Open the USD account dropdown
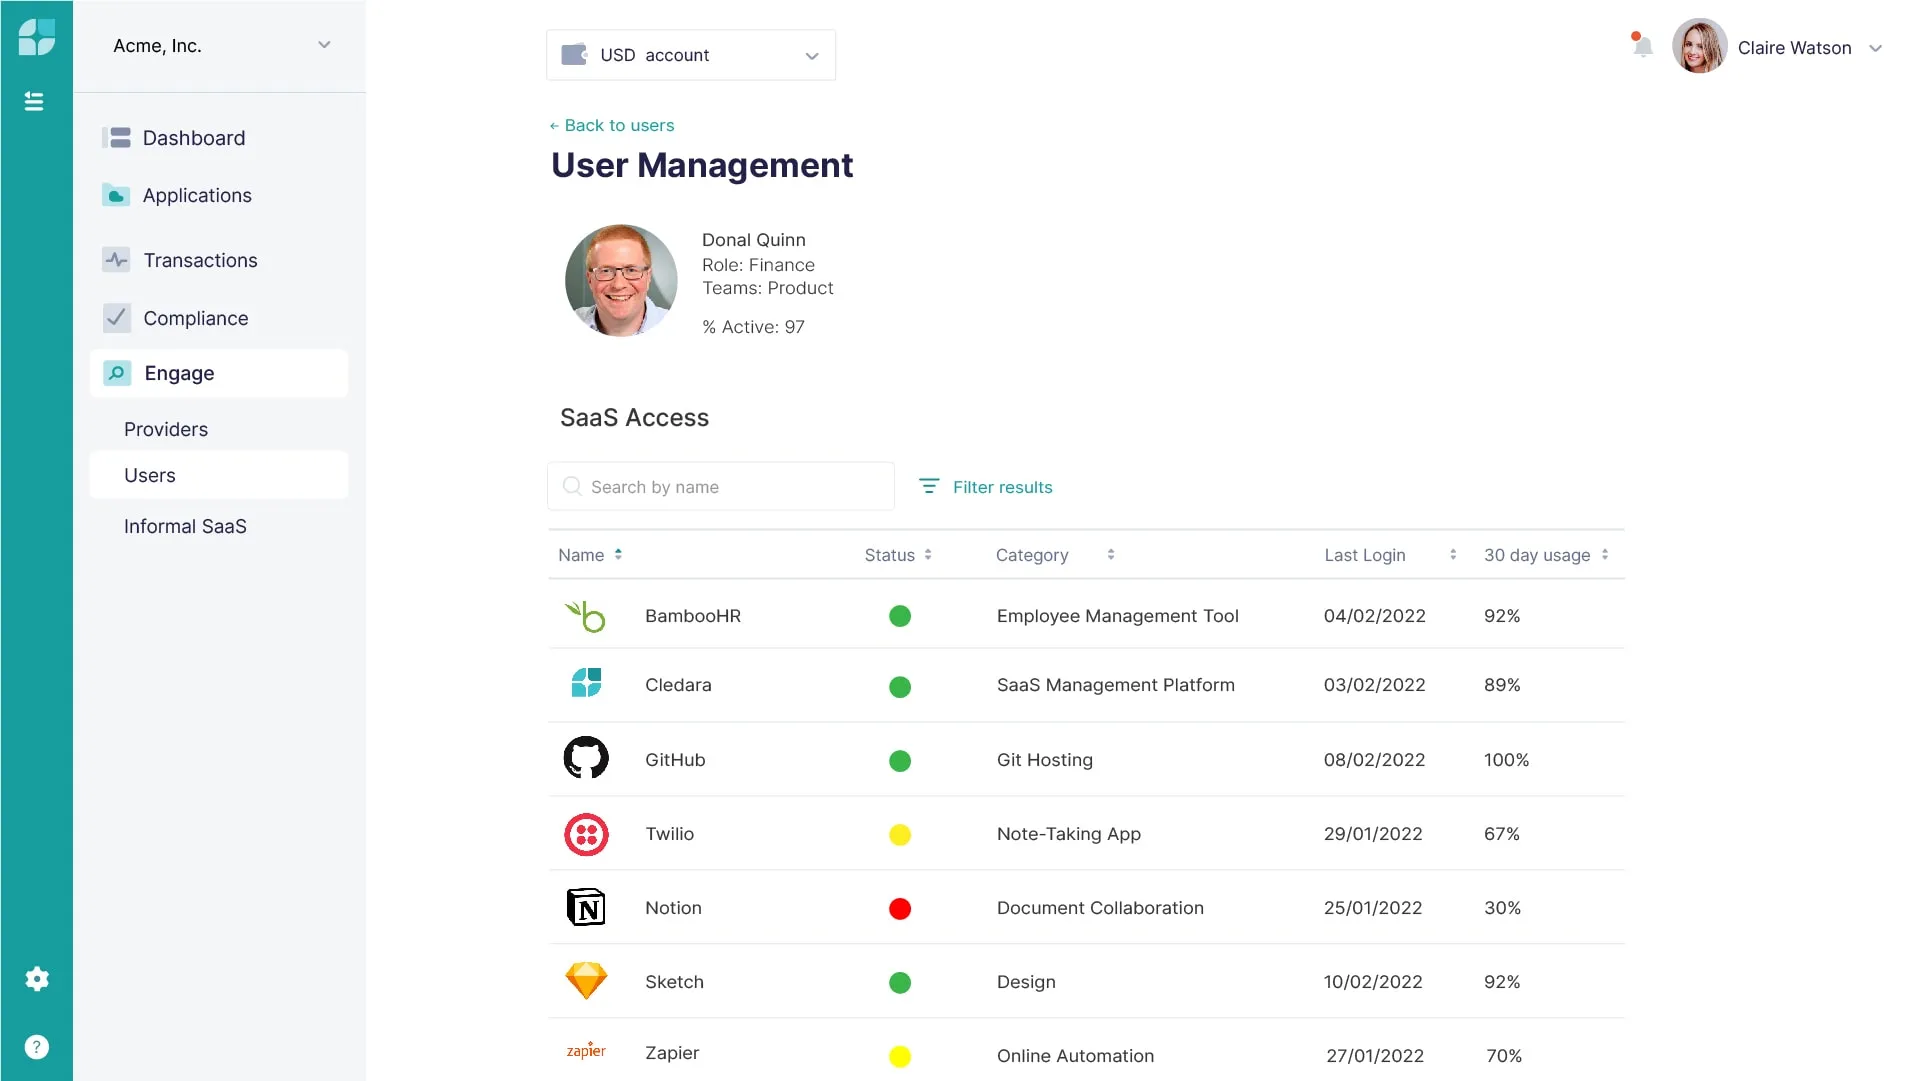The height and width of the screenshot is (1081, 1921). pos(690,55)
